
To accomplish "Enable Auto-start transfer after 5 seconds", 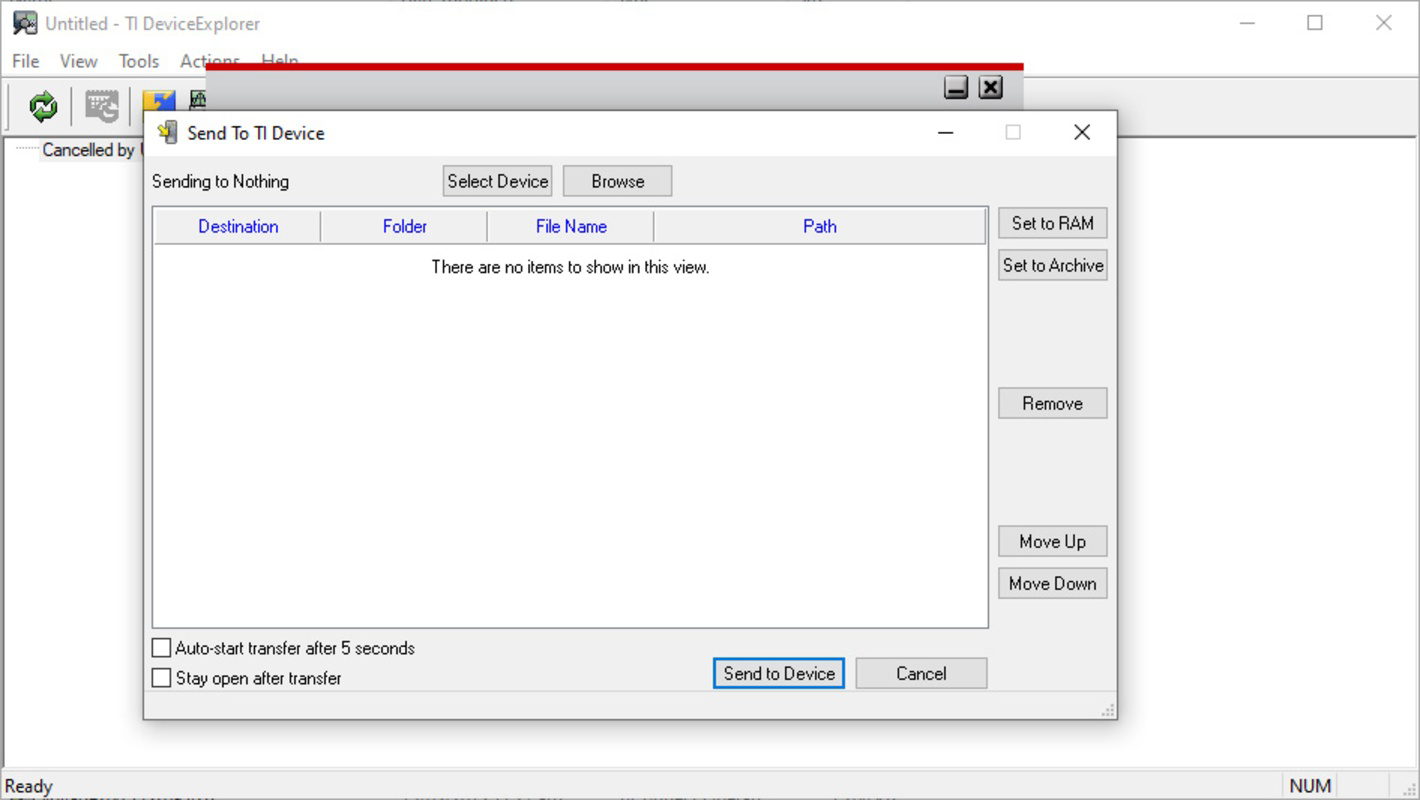I will click(161, 648).
